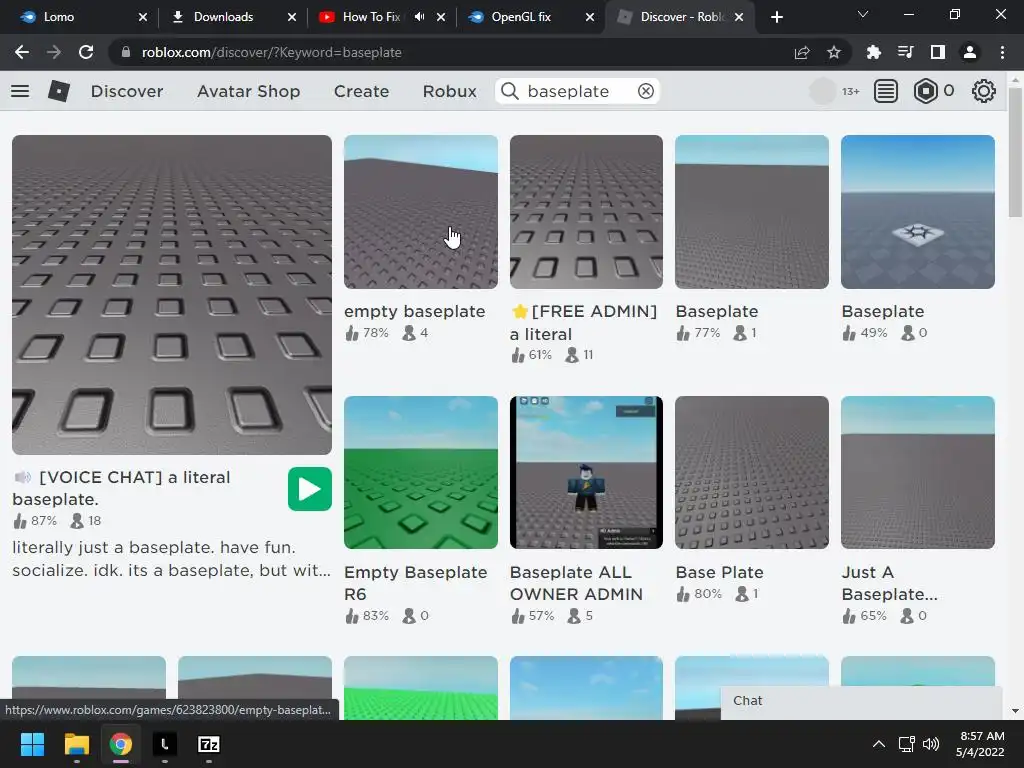This screenshot has width=1024, height=768.
Task: Open the Chrome three-dot menu
Action: [x=1002, y=52]
